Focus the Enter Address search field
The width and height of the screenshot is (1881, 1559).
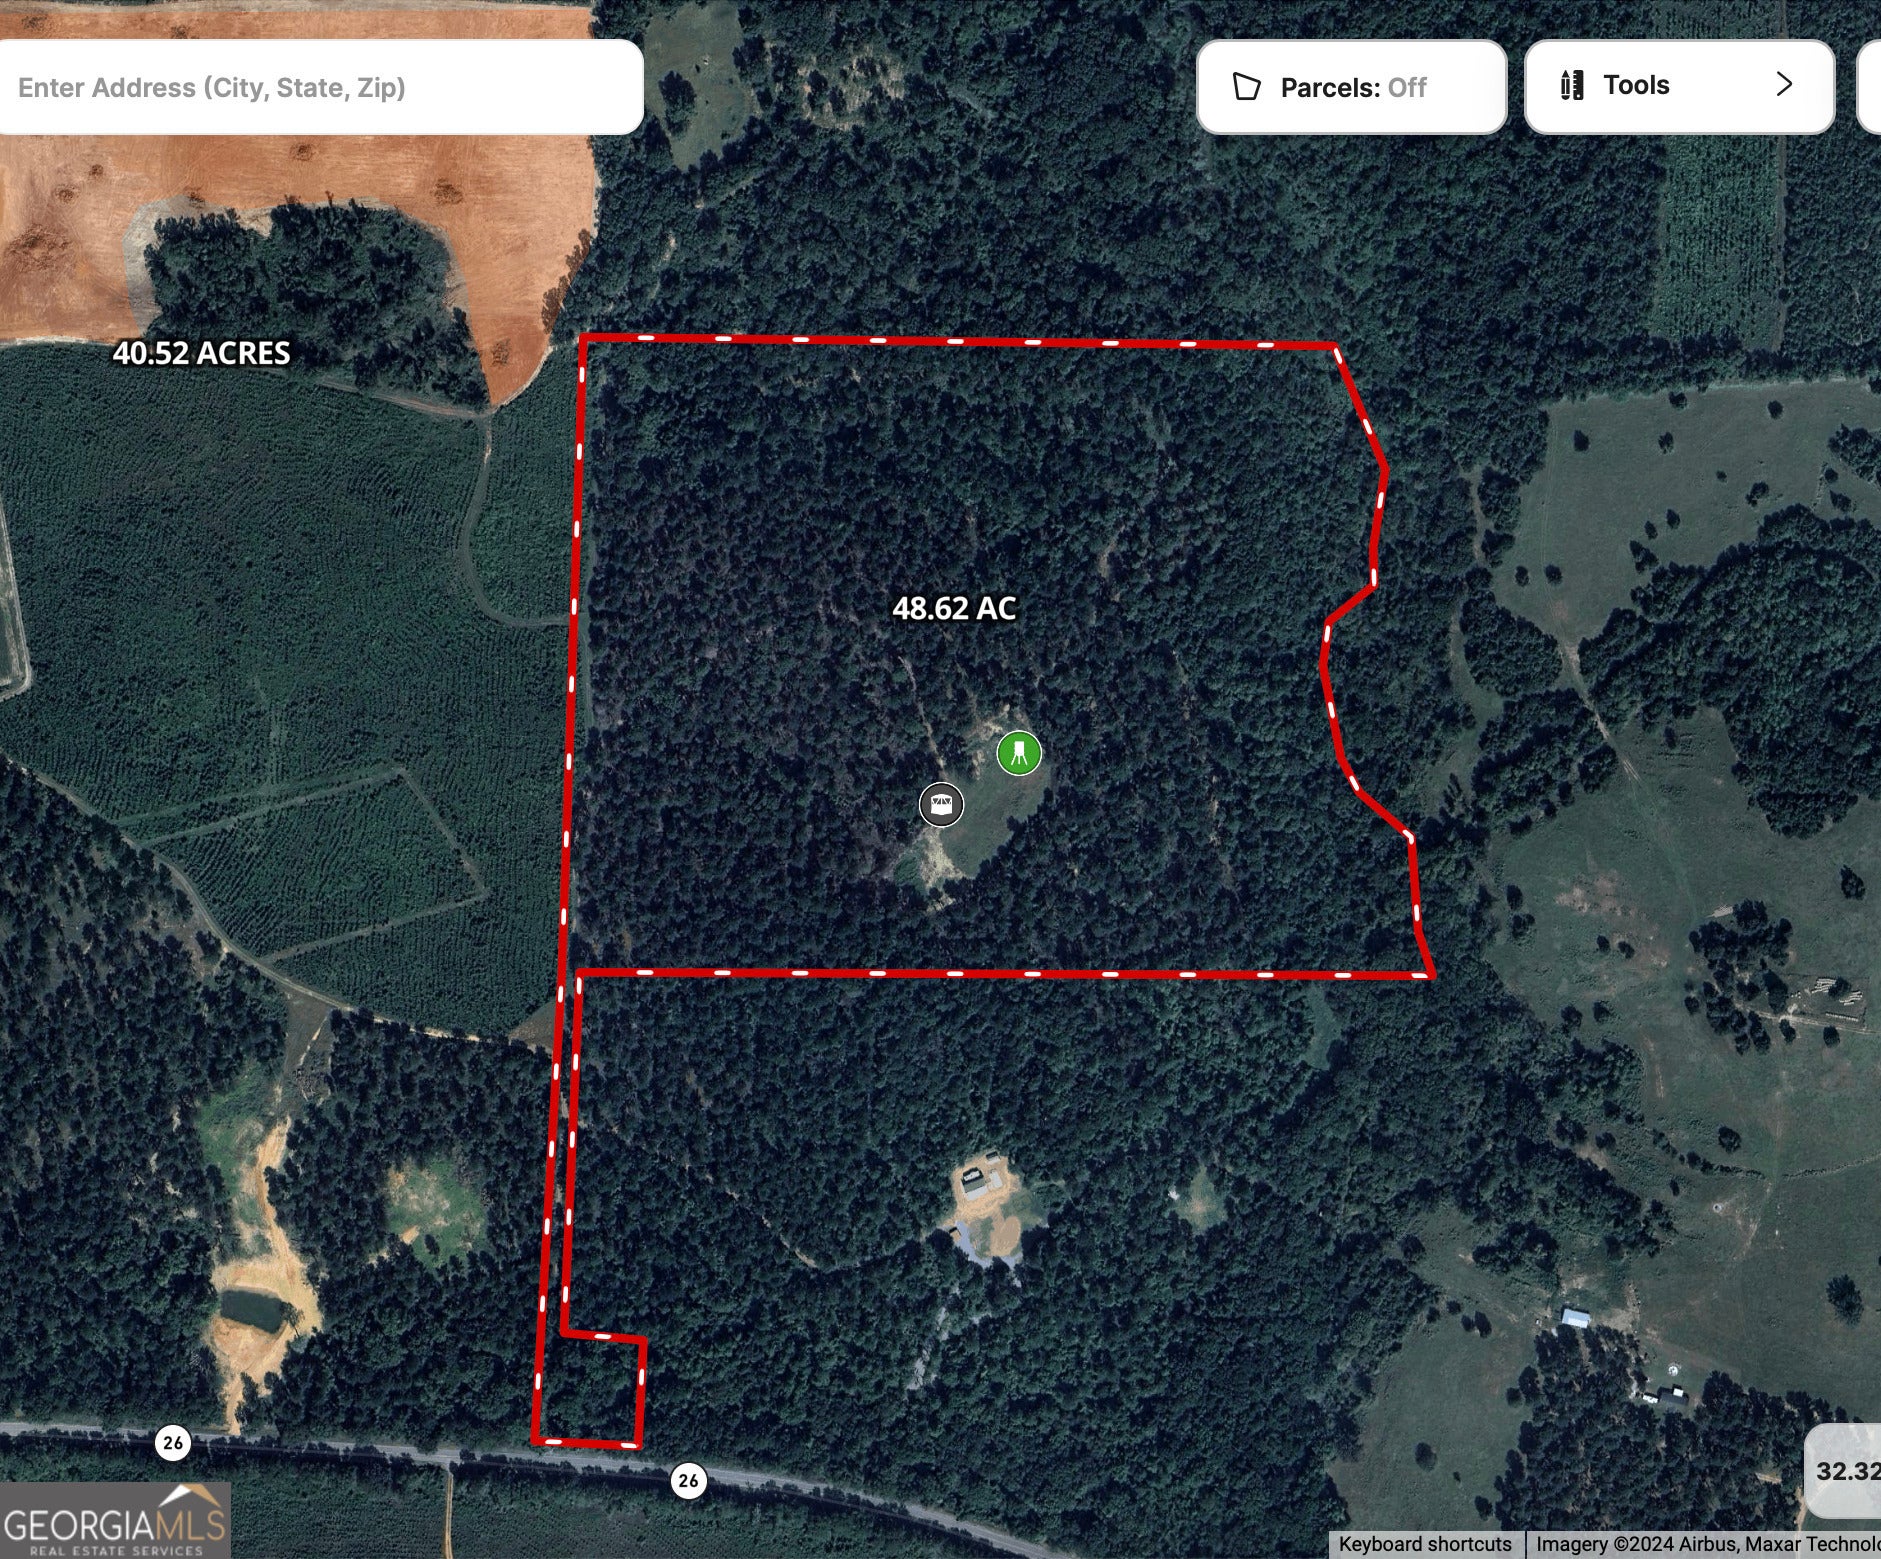[x=320, y=87]
